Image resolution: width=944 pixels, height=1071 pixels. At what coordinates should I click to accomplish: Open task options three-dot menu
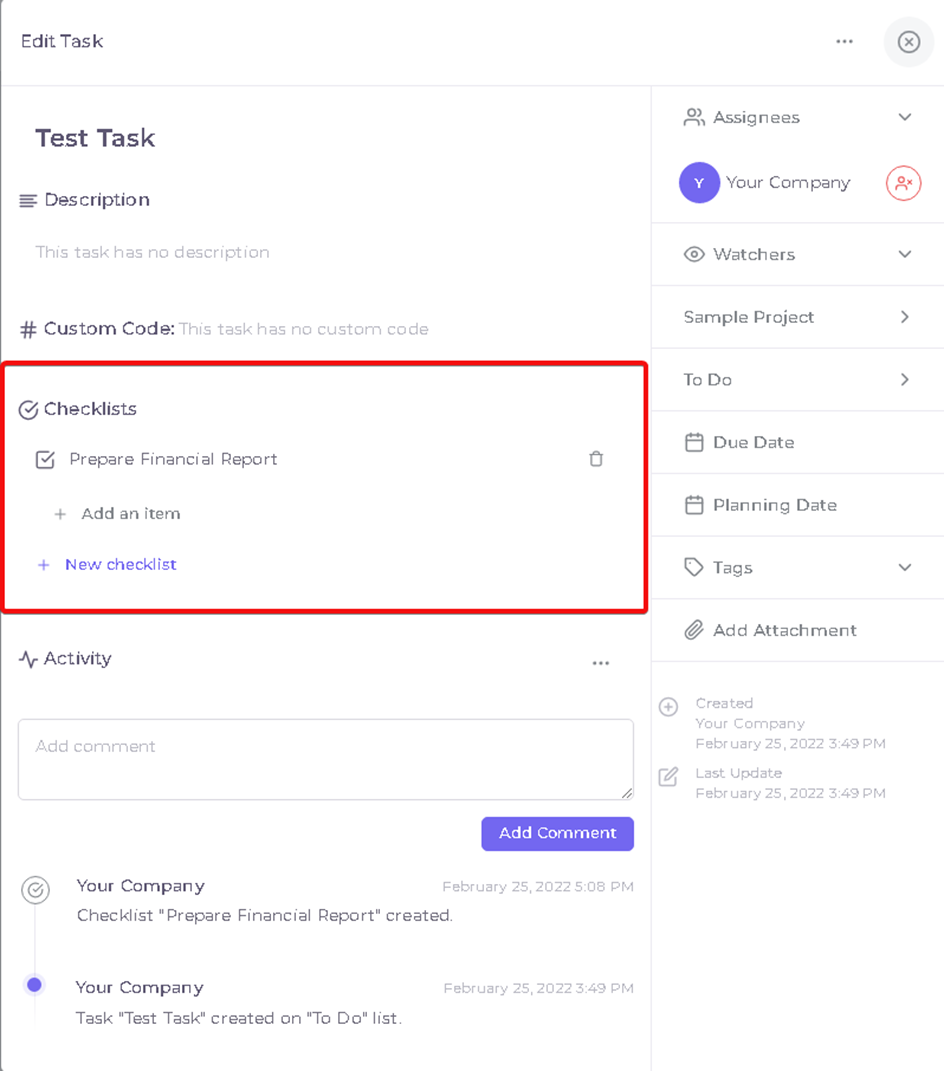844,42
